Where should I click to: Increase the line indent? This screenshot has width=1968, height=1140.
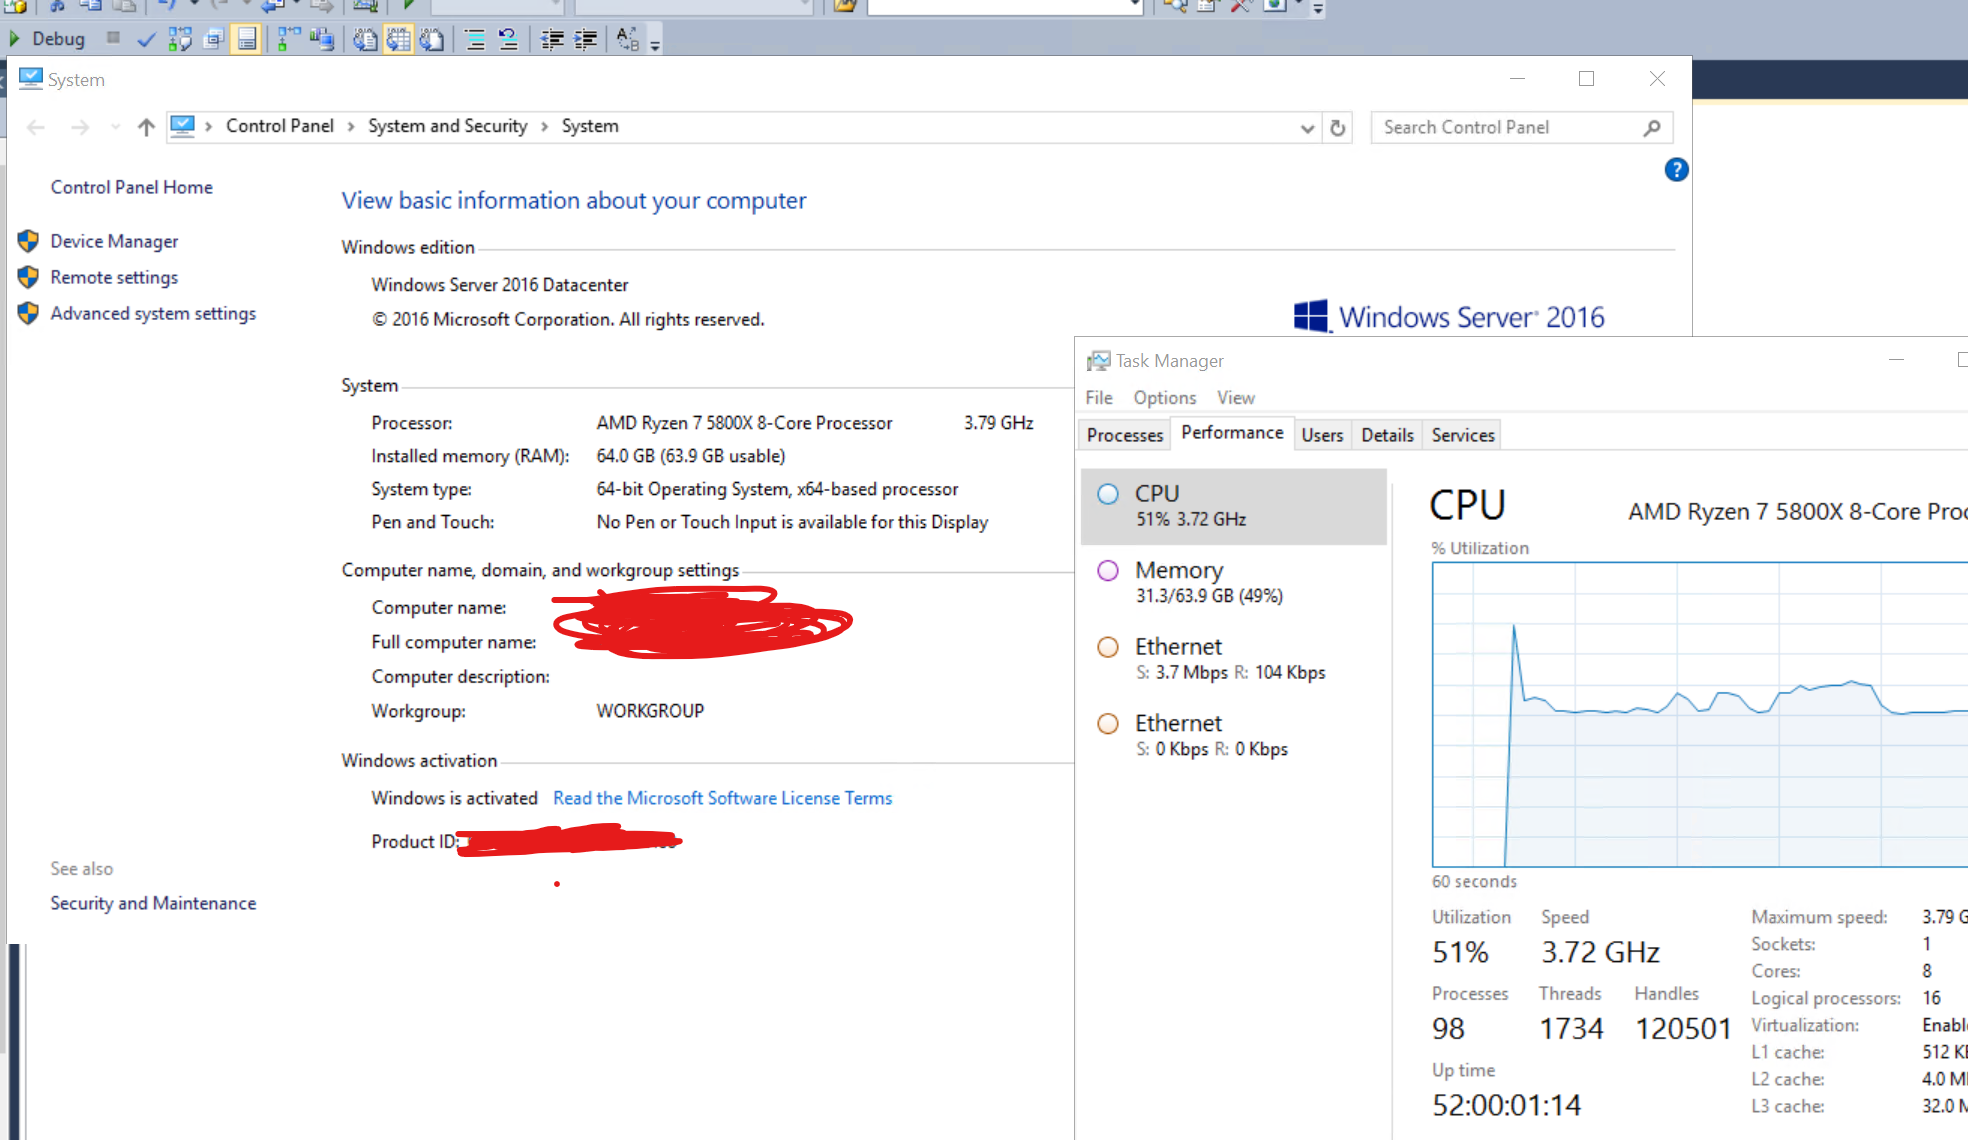pyautogui.click(x=586, y=39)
